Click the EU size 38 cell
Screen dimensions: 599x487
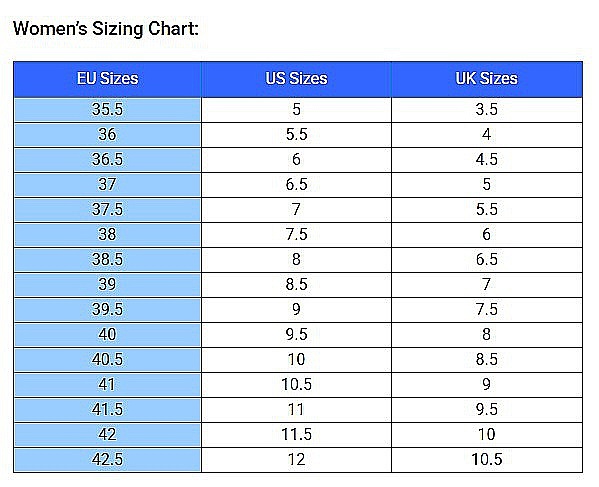(107, 235)
